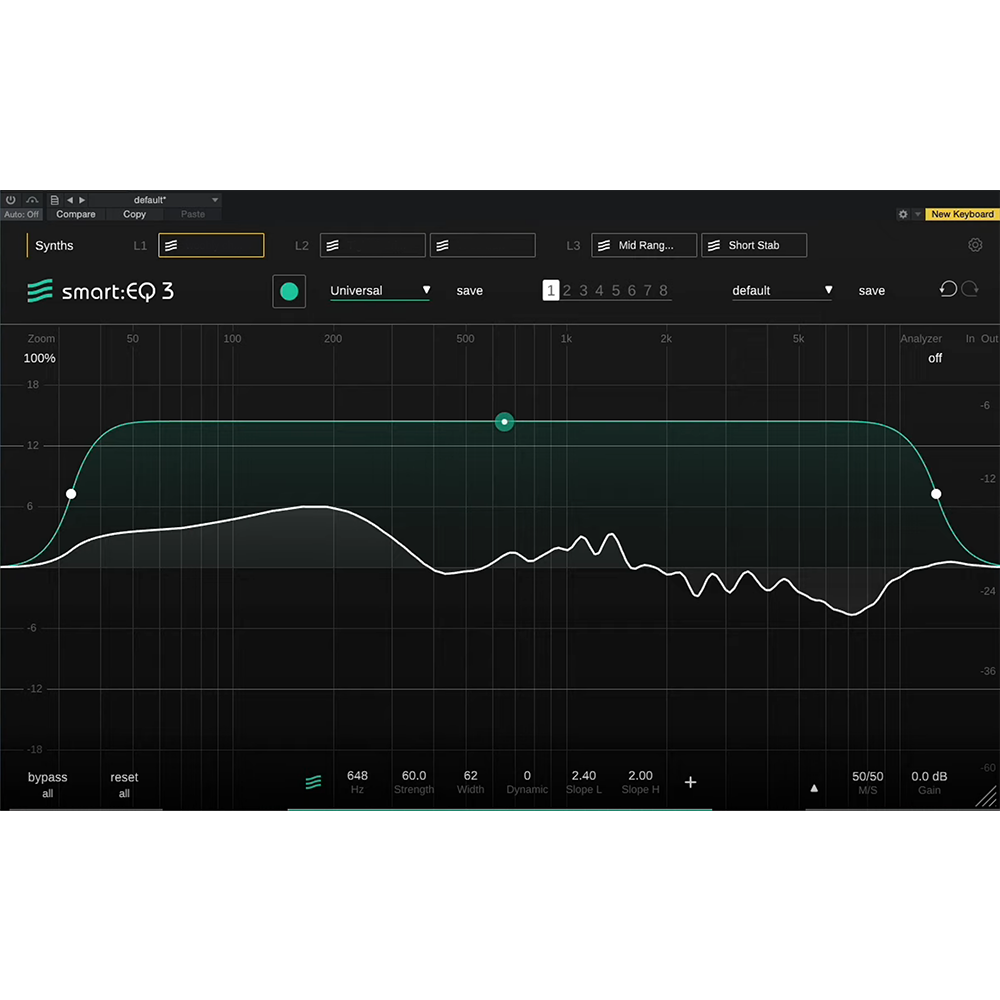
Task: Enable bypass all at the bottom left
Action: [x=47, y=783]
